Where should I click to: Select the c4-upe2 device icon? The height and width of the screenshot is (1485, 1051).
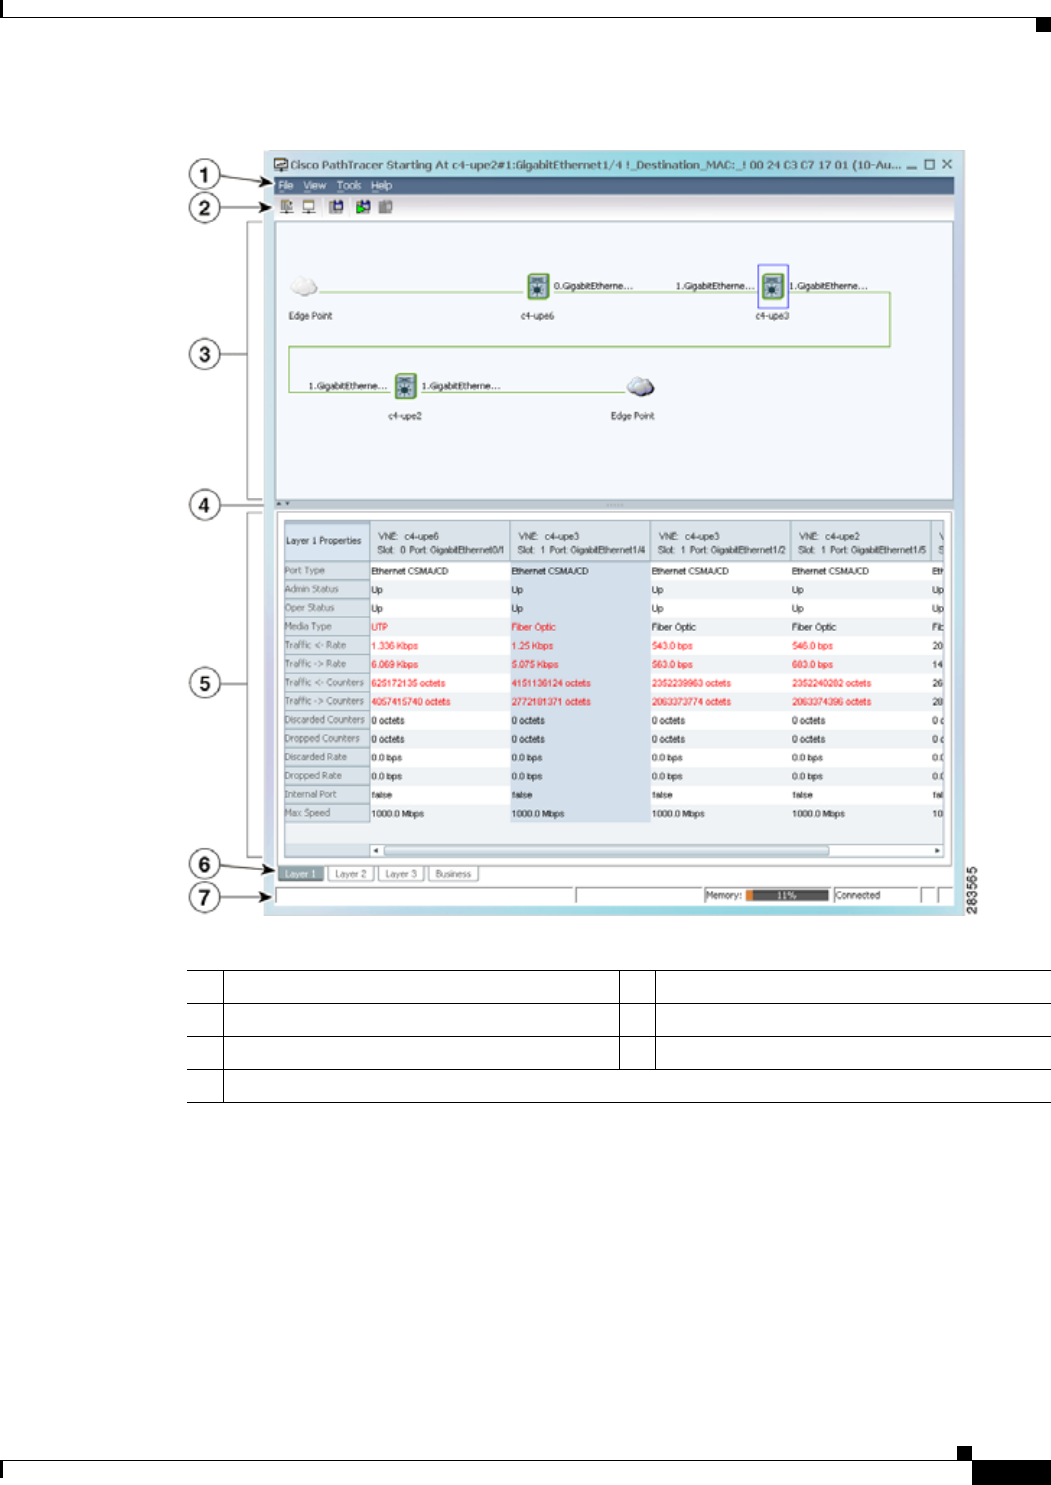tap(405, 386)
